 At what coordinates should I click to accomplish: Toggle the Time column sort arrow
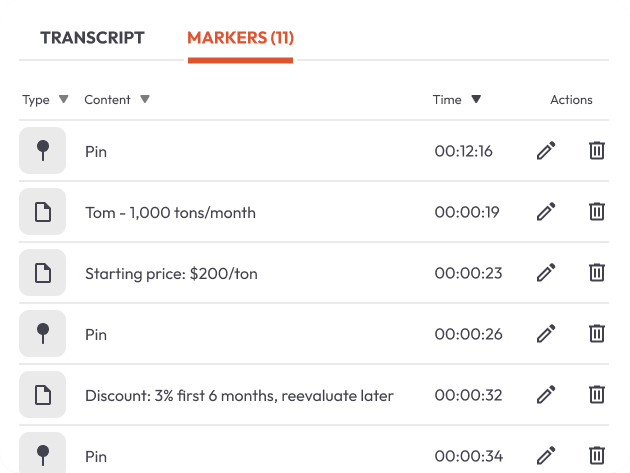tap(476, 99)
